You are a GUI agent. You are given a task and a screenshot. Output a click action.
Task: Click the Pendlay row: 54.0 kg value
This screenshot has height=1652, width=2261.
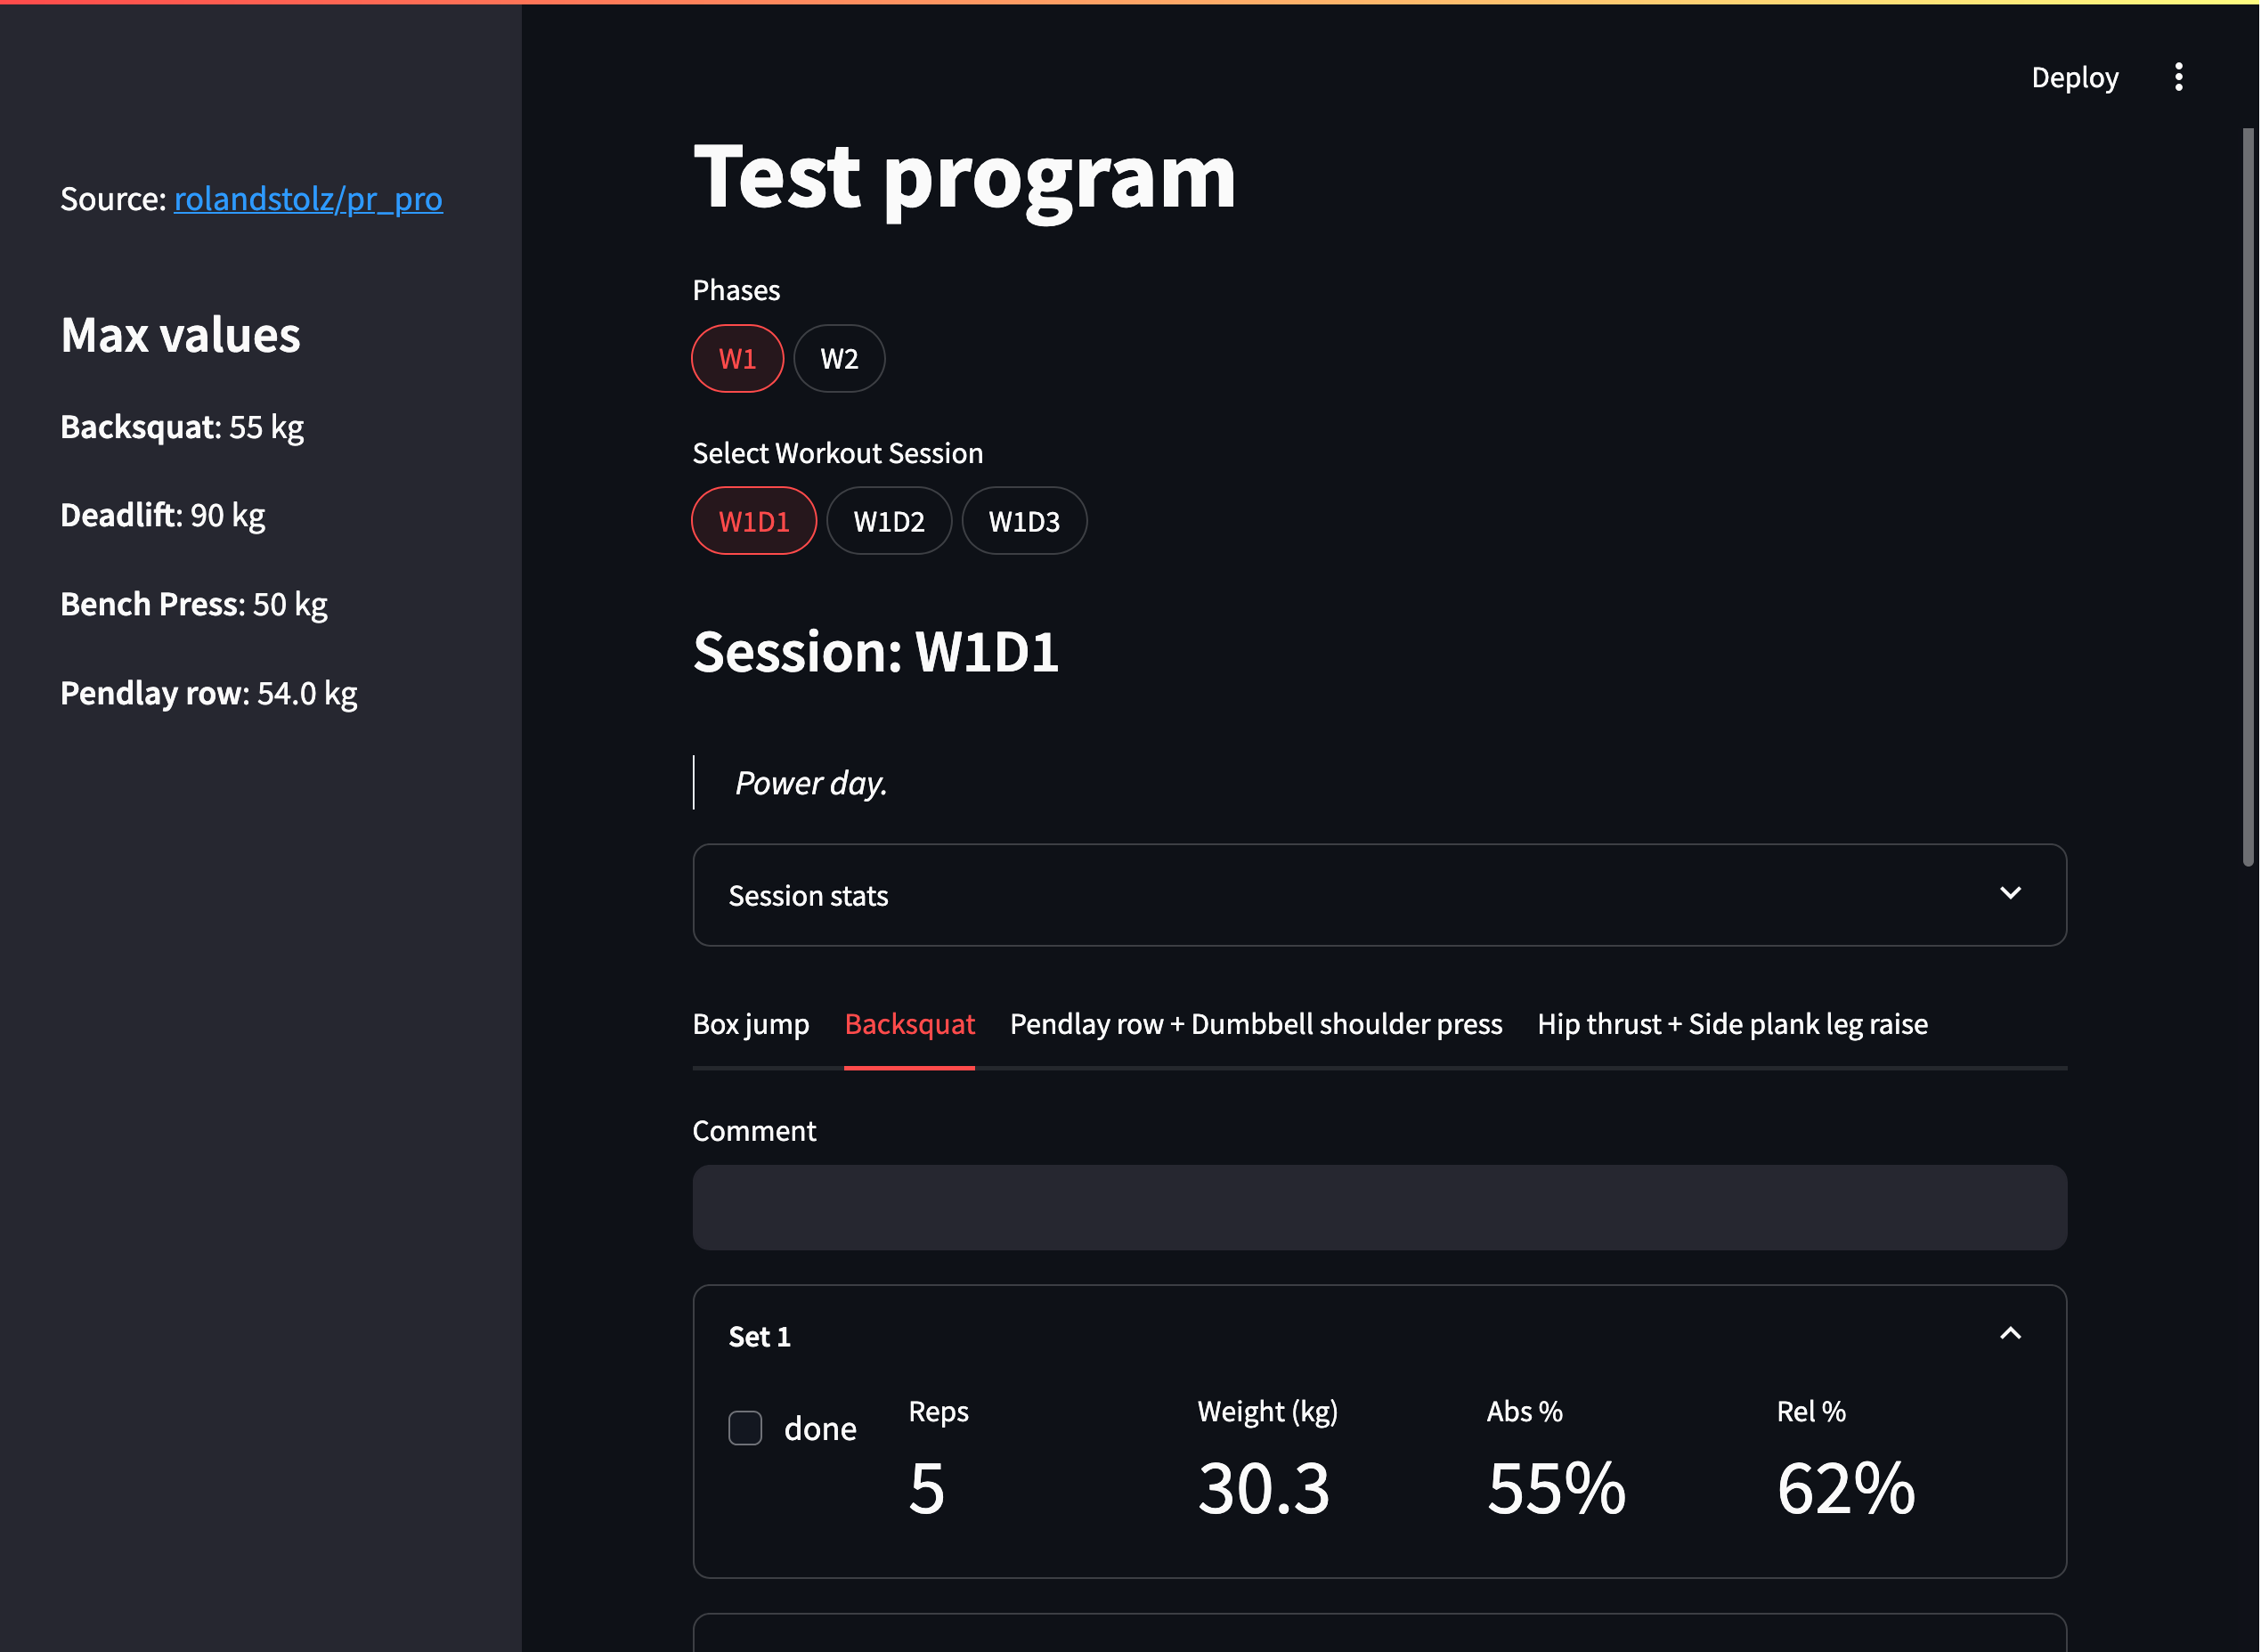click(209, 693)
